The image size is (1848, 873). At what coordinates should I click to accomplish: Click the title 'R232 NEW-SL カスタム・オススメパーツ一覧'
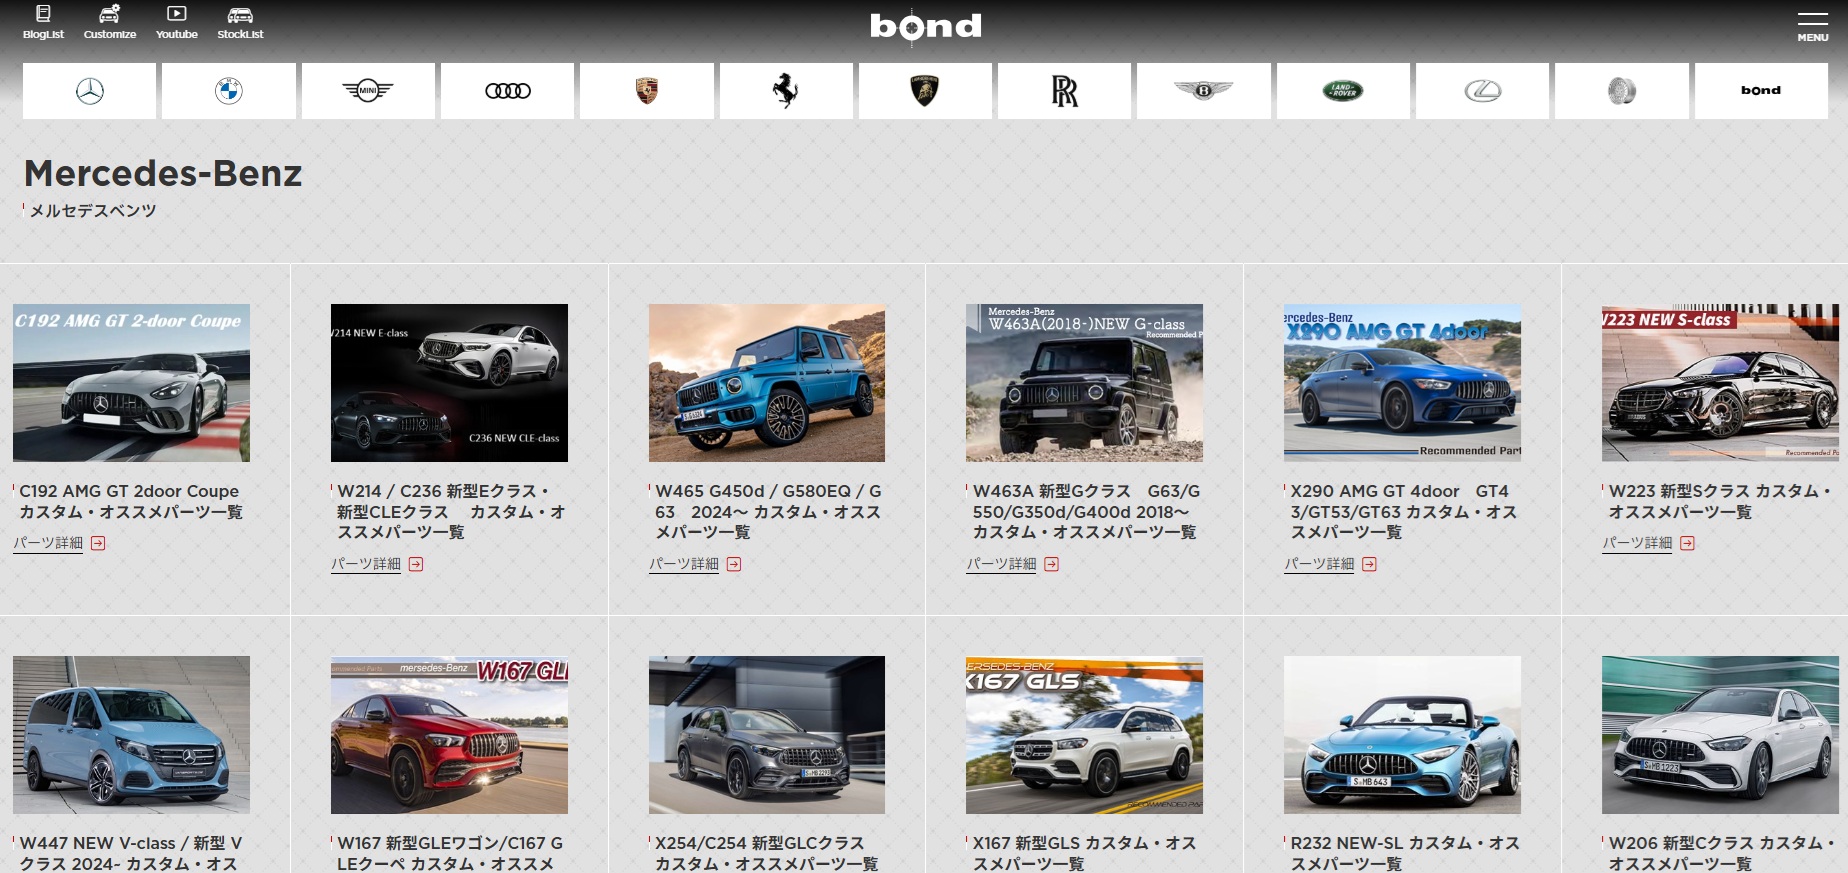tap(1405, 854)
